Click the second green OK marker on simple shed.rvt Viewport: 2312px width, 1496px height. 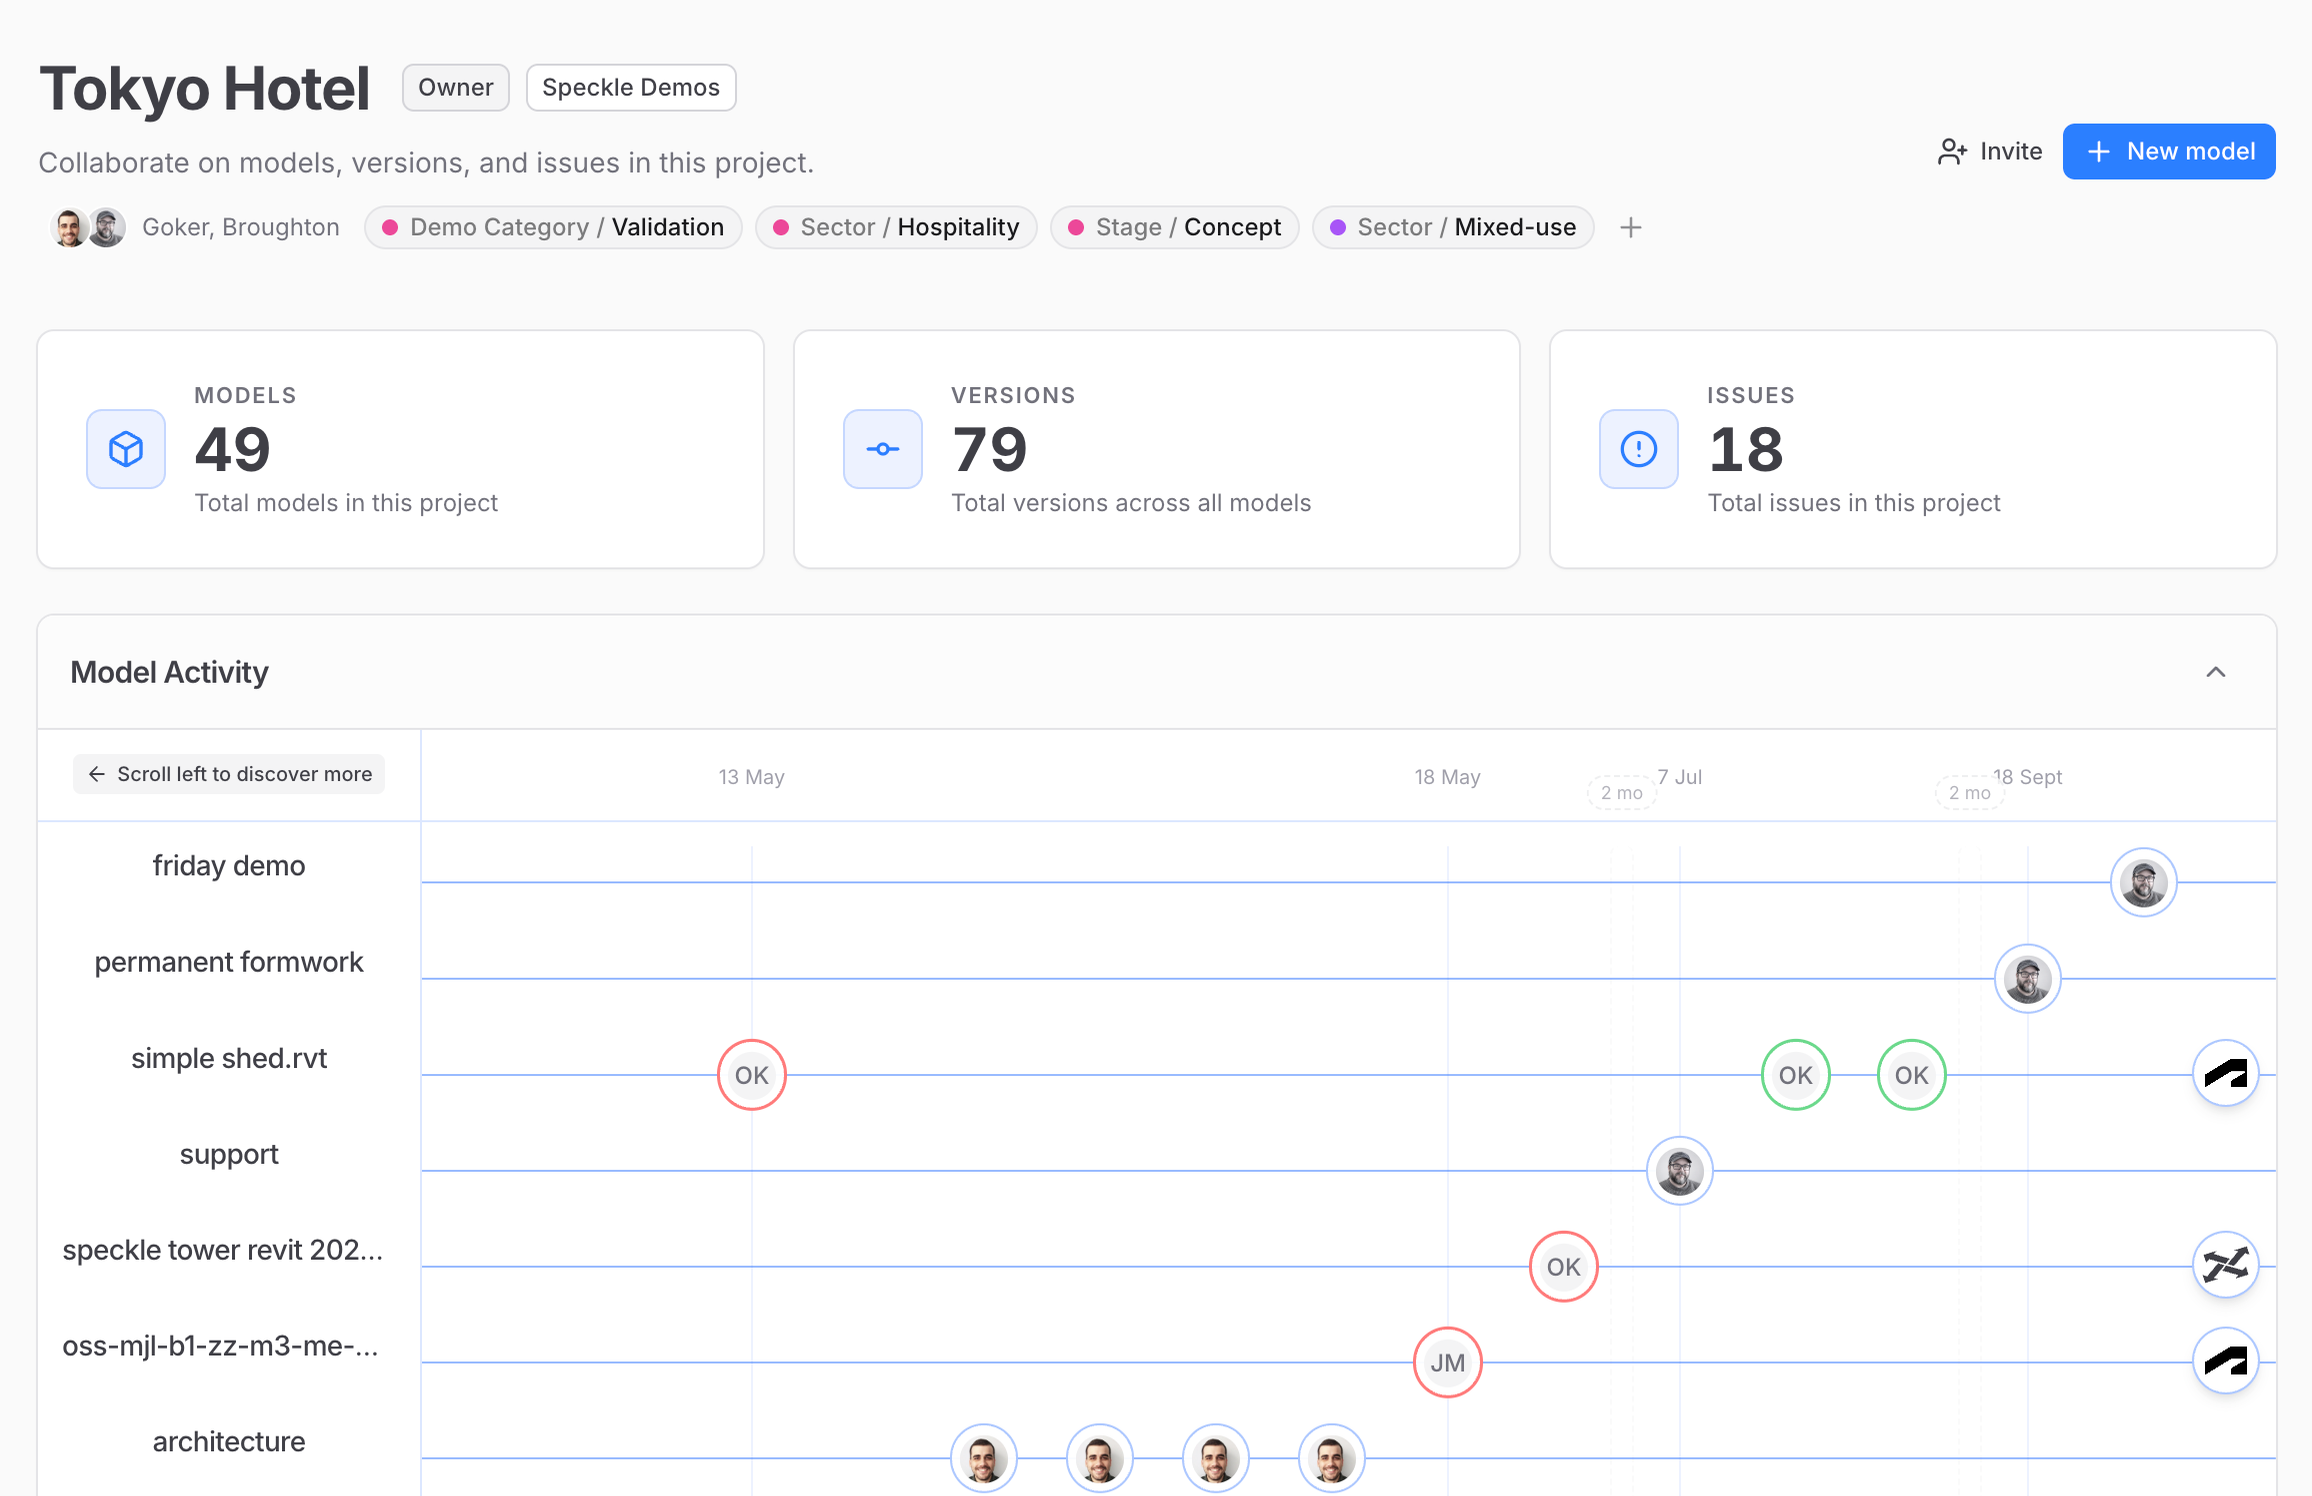pyautogui.click(x=1911, y=1075)
